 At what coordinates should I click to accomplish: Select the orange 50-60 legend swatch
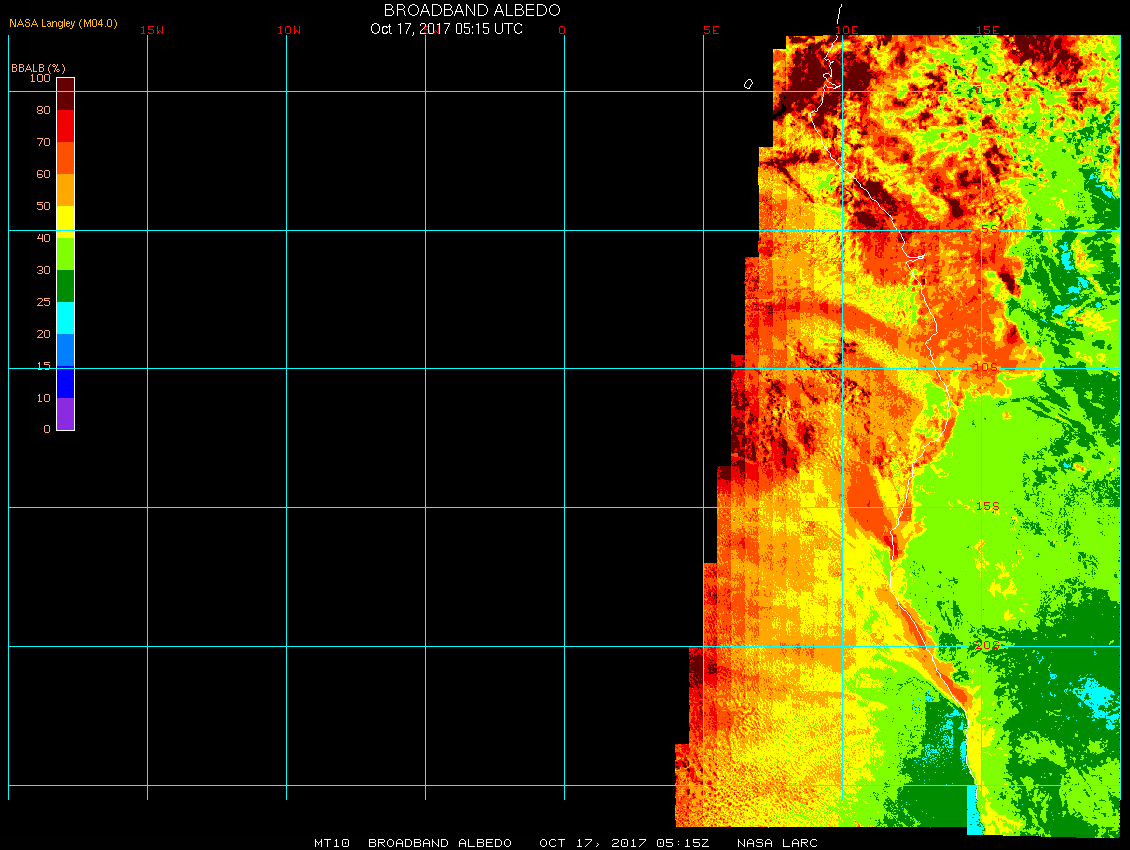66,190
